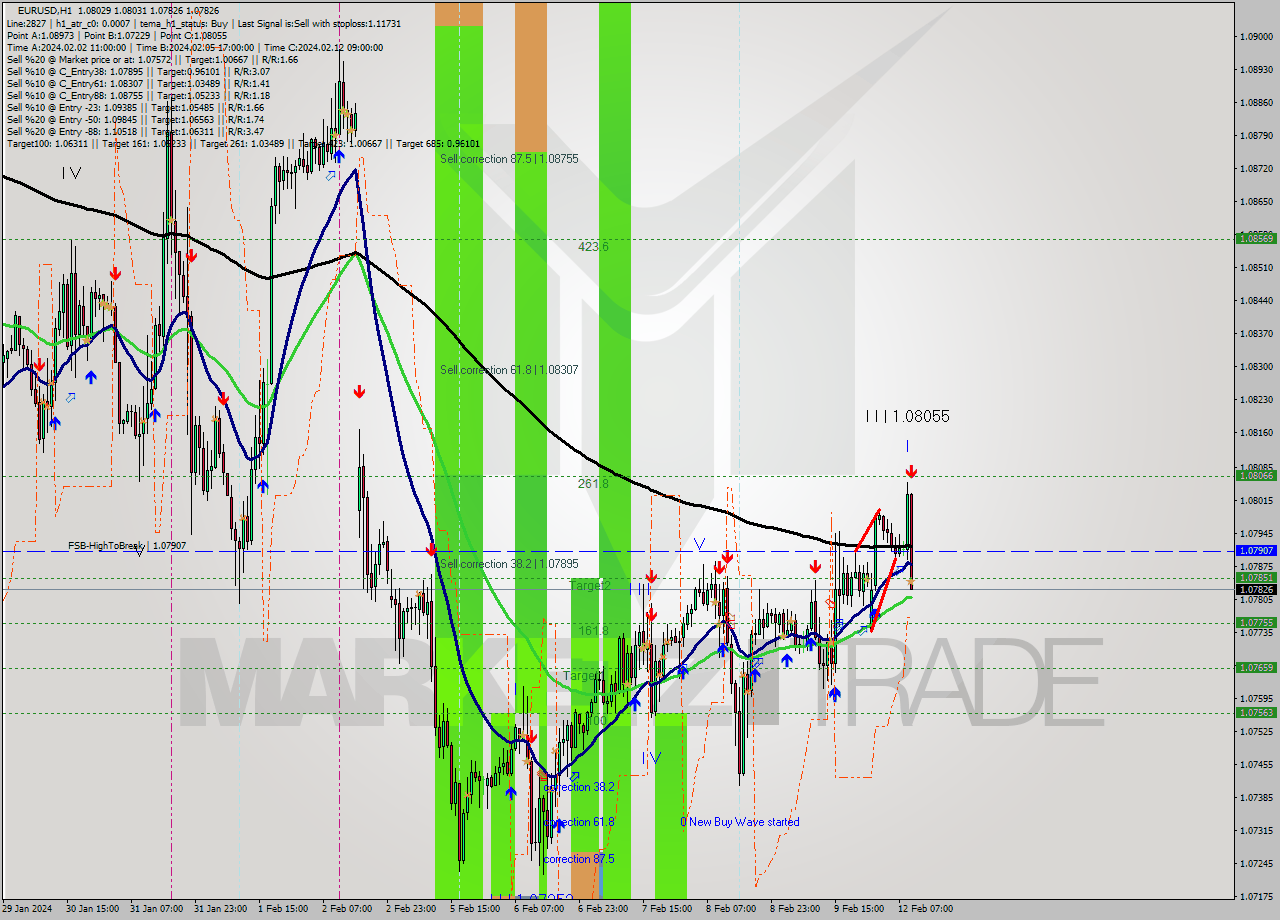Viewport: 1280px width, 920px height.
Task: Click the 1.07455 price axis label
Action: pyautogui.click(x=1256, y=764)
